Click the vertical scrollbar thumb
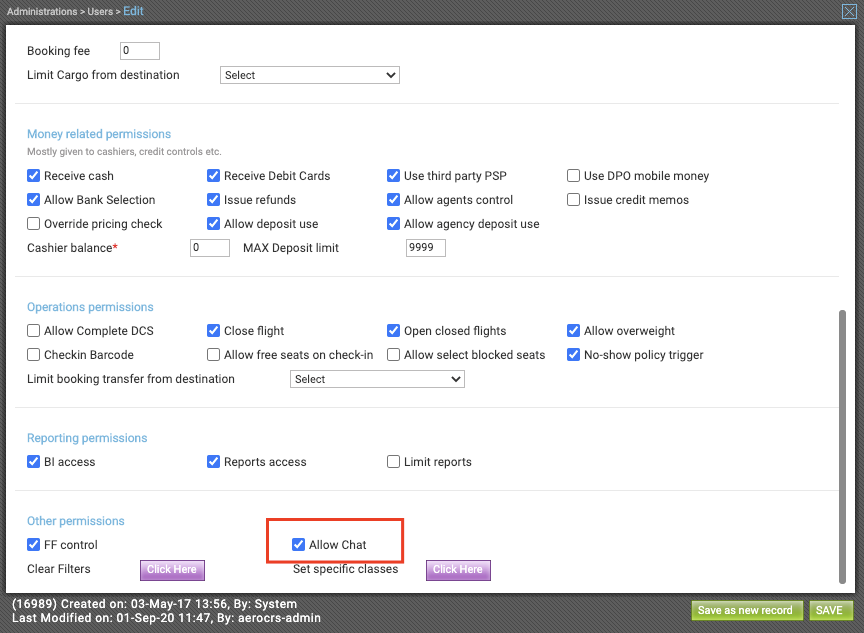The height and width of the screenshot is (633, 864). tap(842, 447)
